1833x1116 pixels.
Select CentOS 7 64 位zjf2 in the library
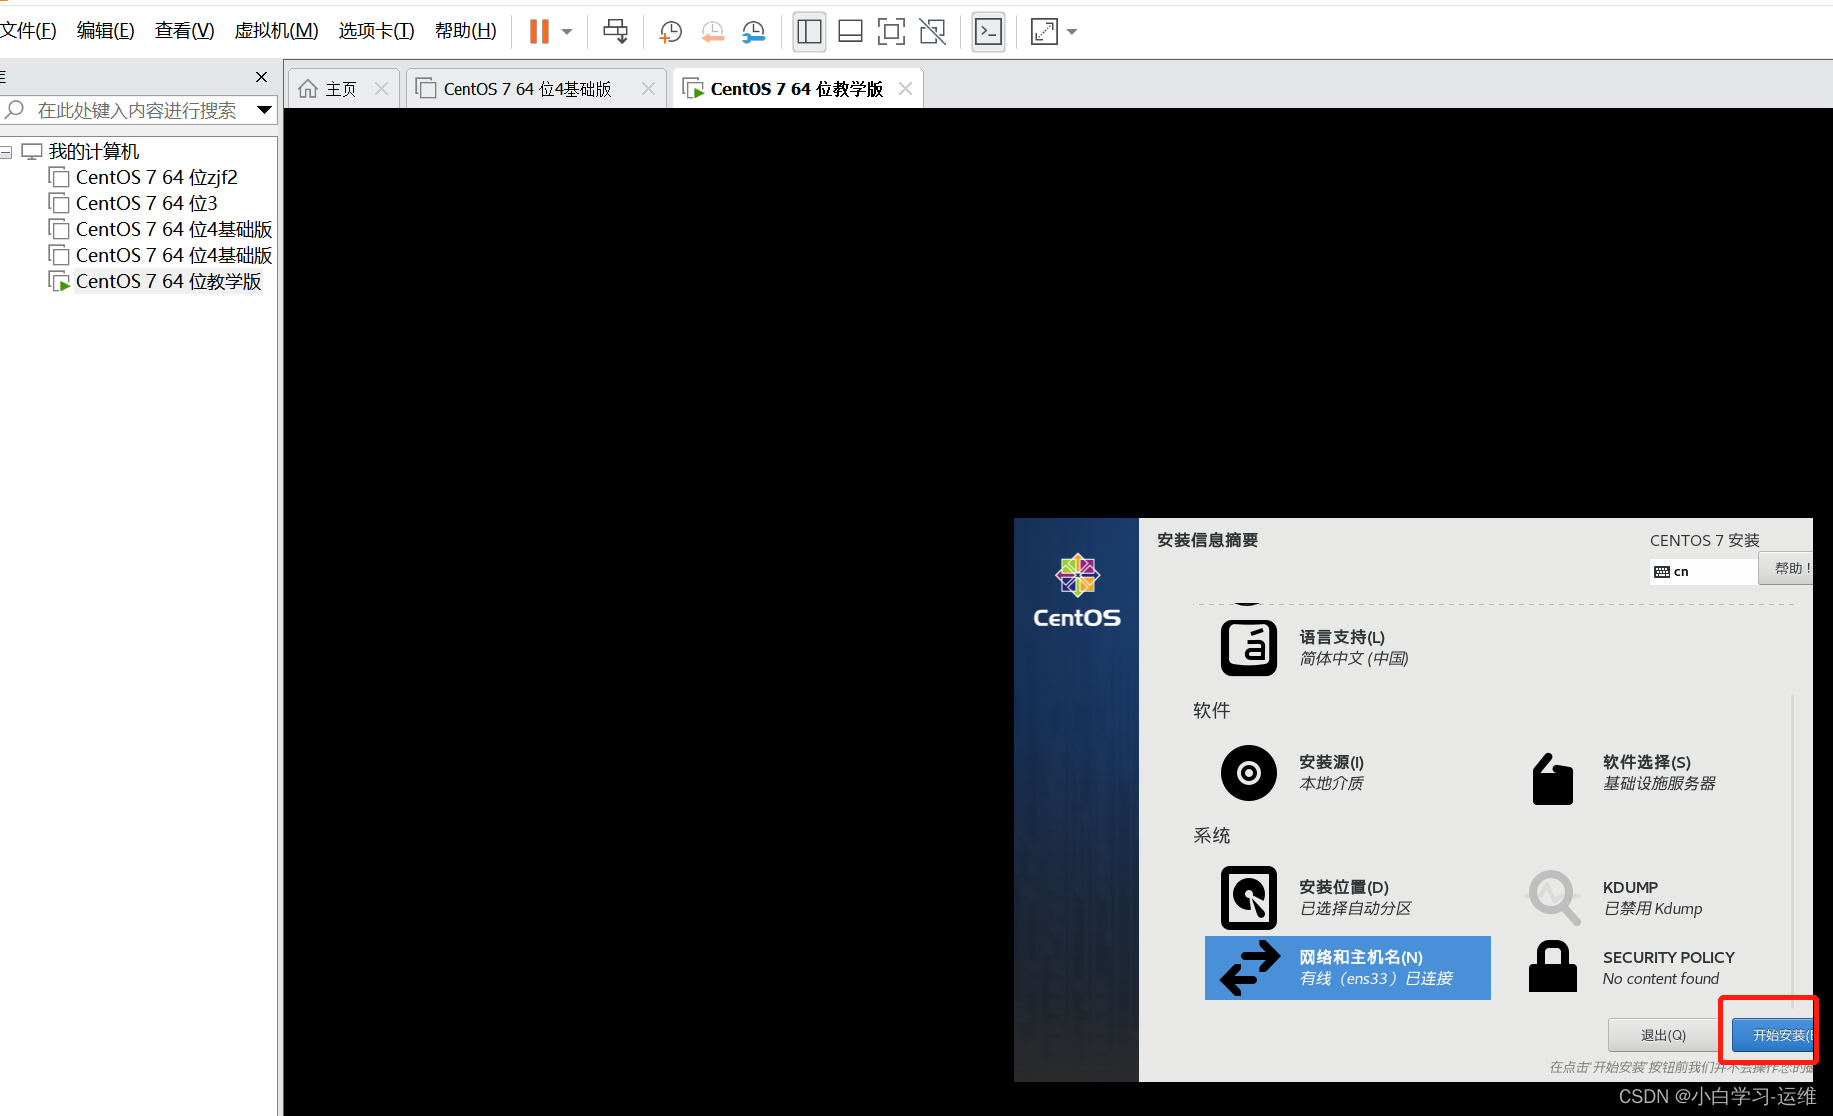156,177
